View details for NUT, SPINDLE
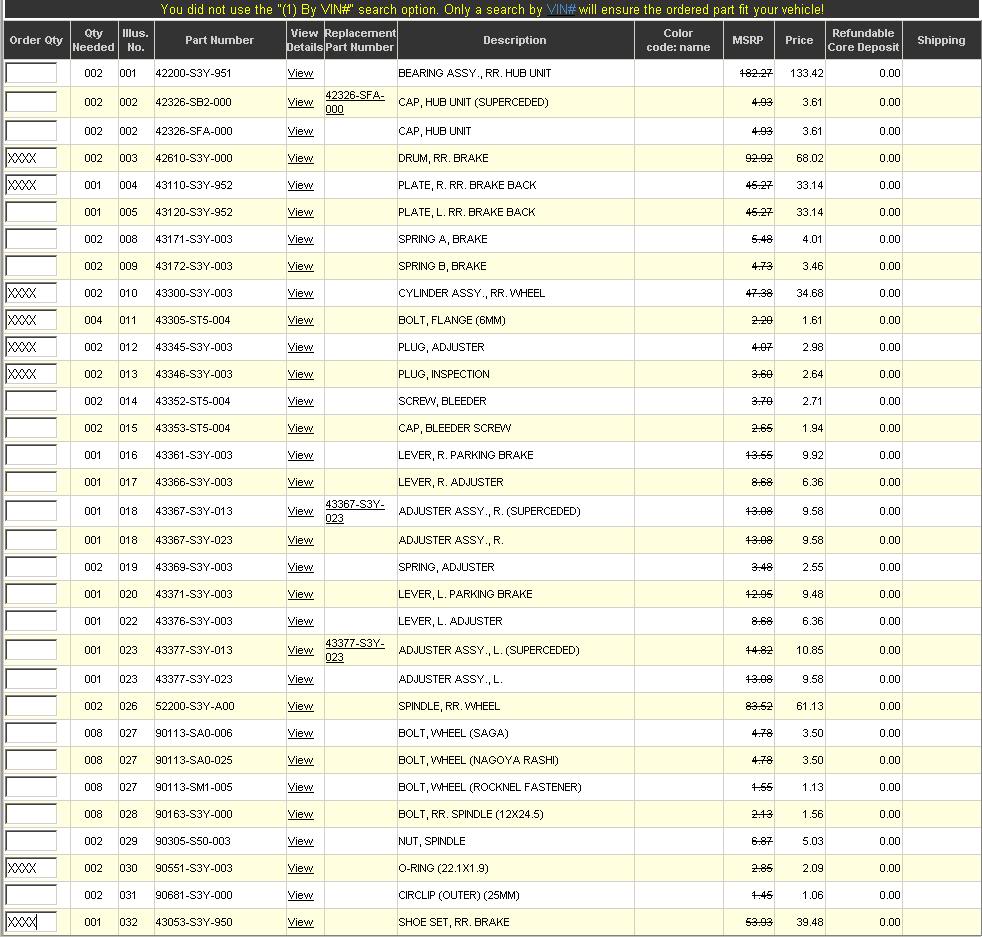 coord(300,841)
